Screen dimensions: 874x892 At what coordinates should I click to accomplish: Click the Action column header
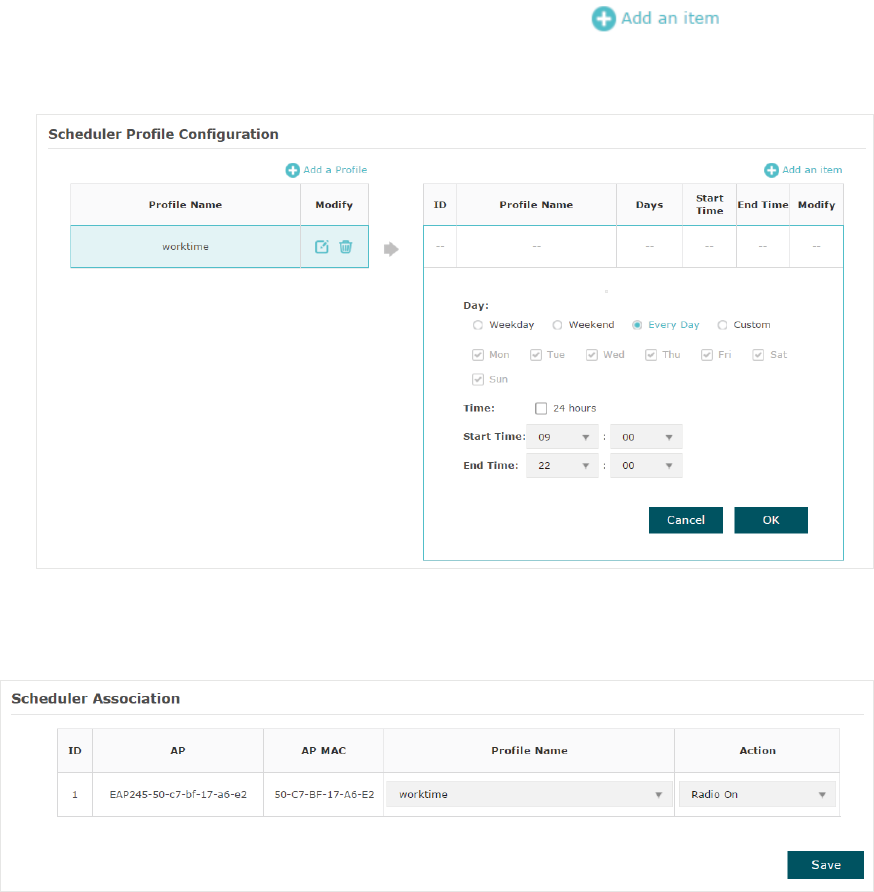(x=757, y=750)
